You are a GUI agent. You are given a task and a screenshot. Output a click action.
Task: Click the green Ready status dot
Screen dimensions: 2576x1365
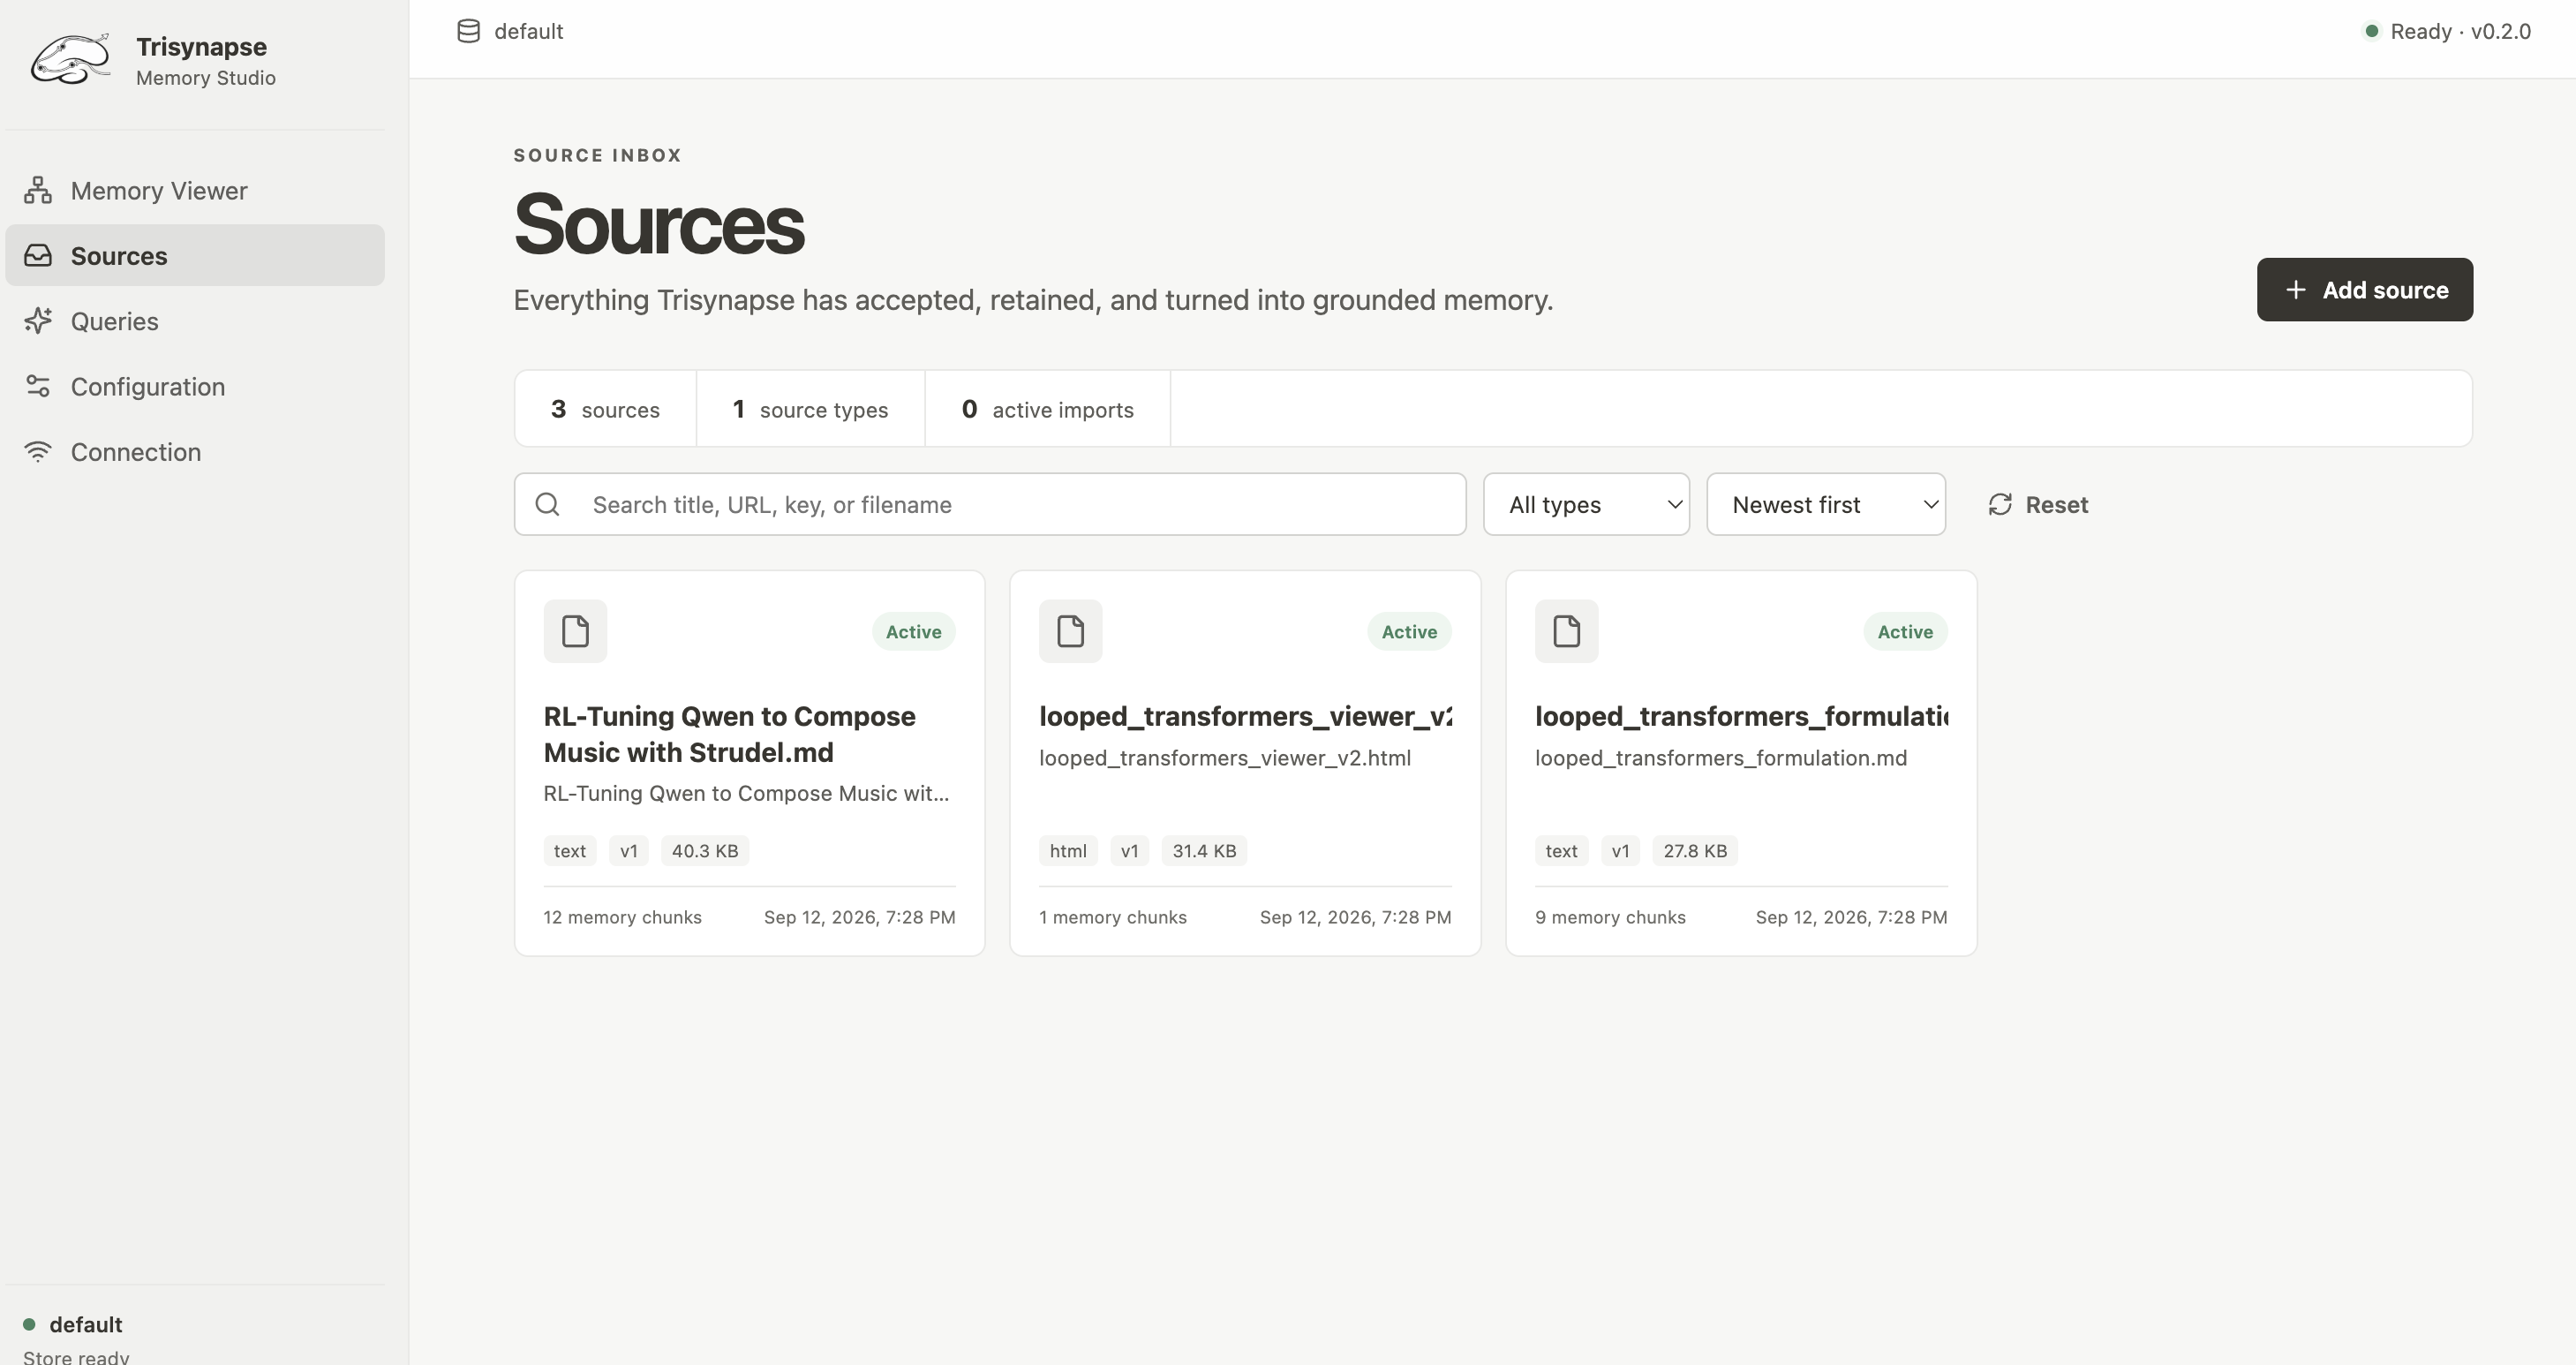[x=2370, y=31]
